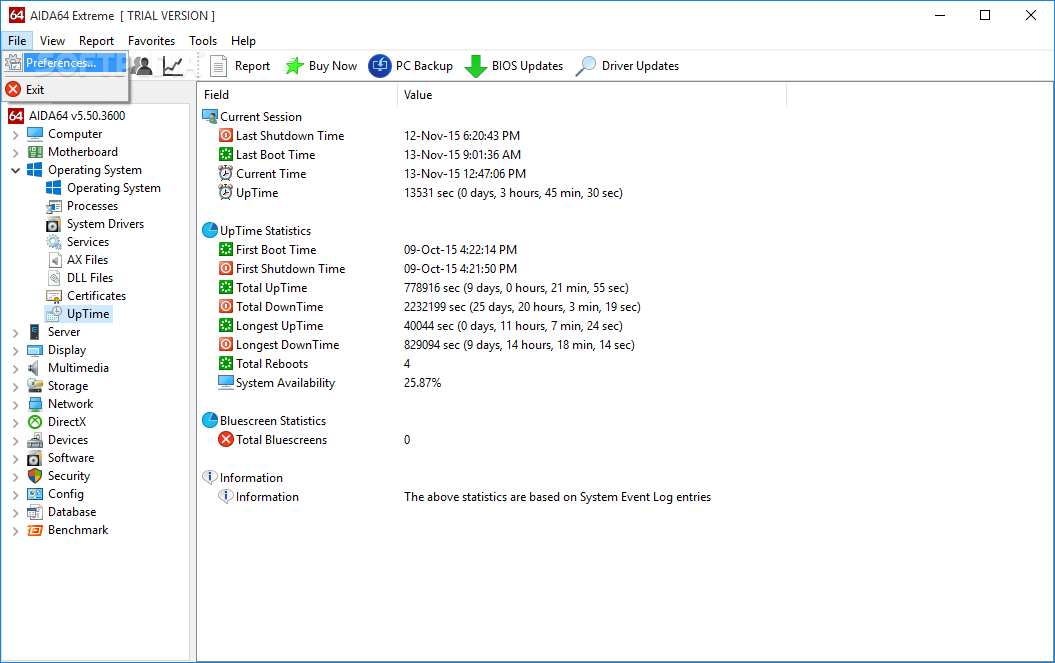Click the 25.87% availability value
This screenshot has width=1055, height=663.
pyautogui.click(x=423, y=383)
